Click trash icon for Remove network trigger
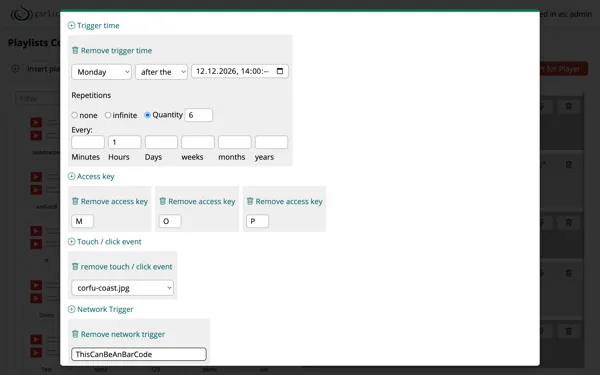This screenshot has height=375, width=600. tap(75, 334)
